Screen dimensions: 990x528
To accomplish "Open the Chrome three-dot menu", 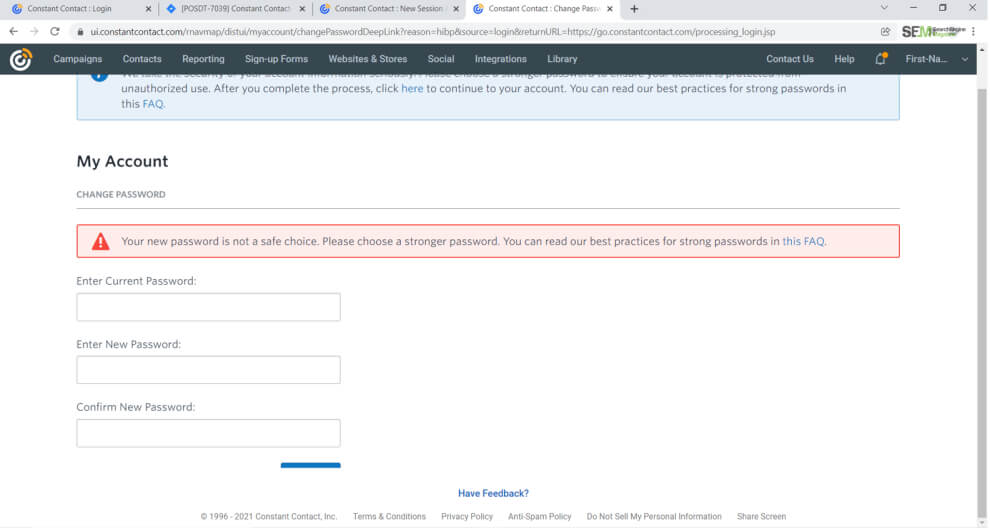I will 974,32.
